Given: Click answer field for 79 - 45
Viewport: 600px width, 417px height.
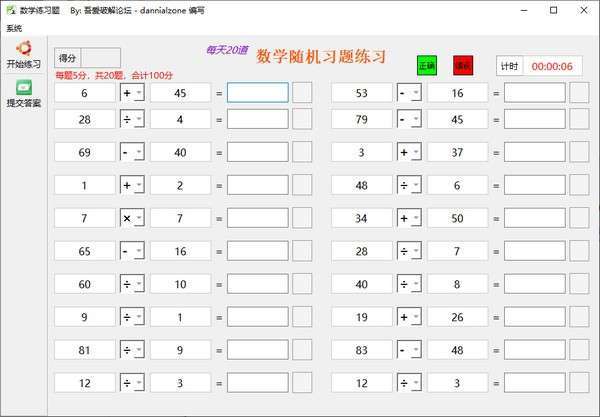Looking at the screenshot, I should pos(535,119).
